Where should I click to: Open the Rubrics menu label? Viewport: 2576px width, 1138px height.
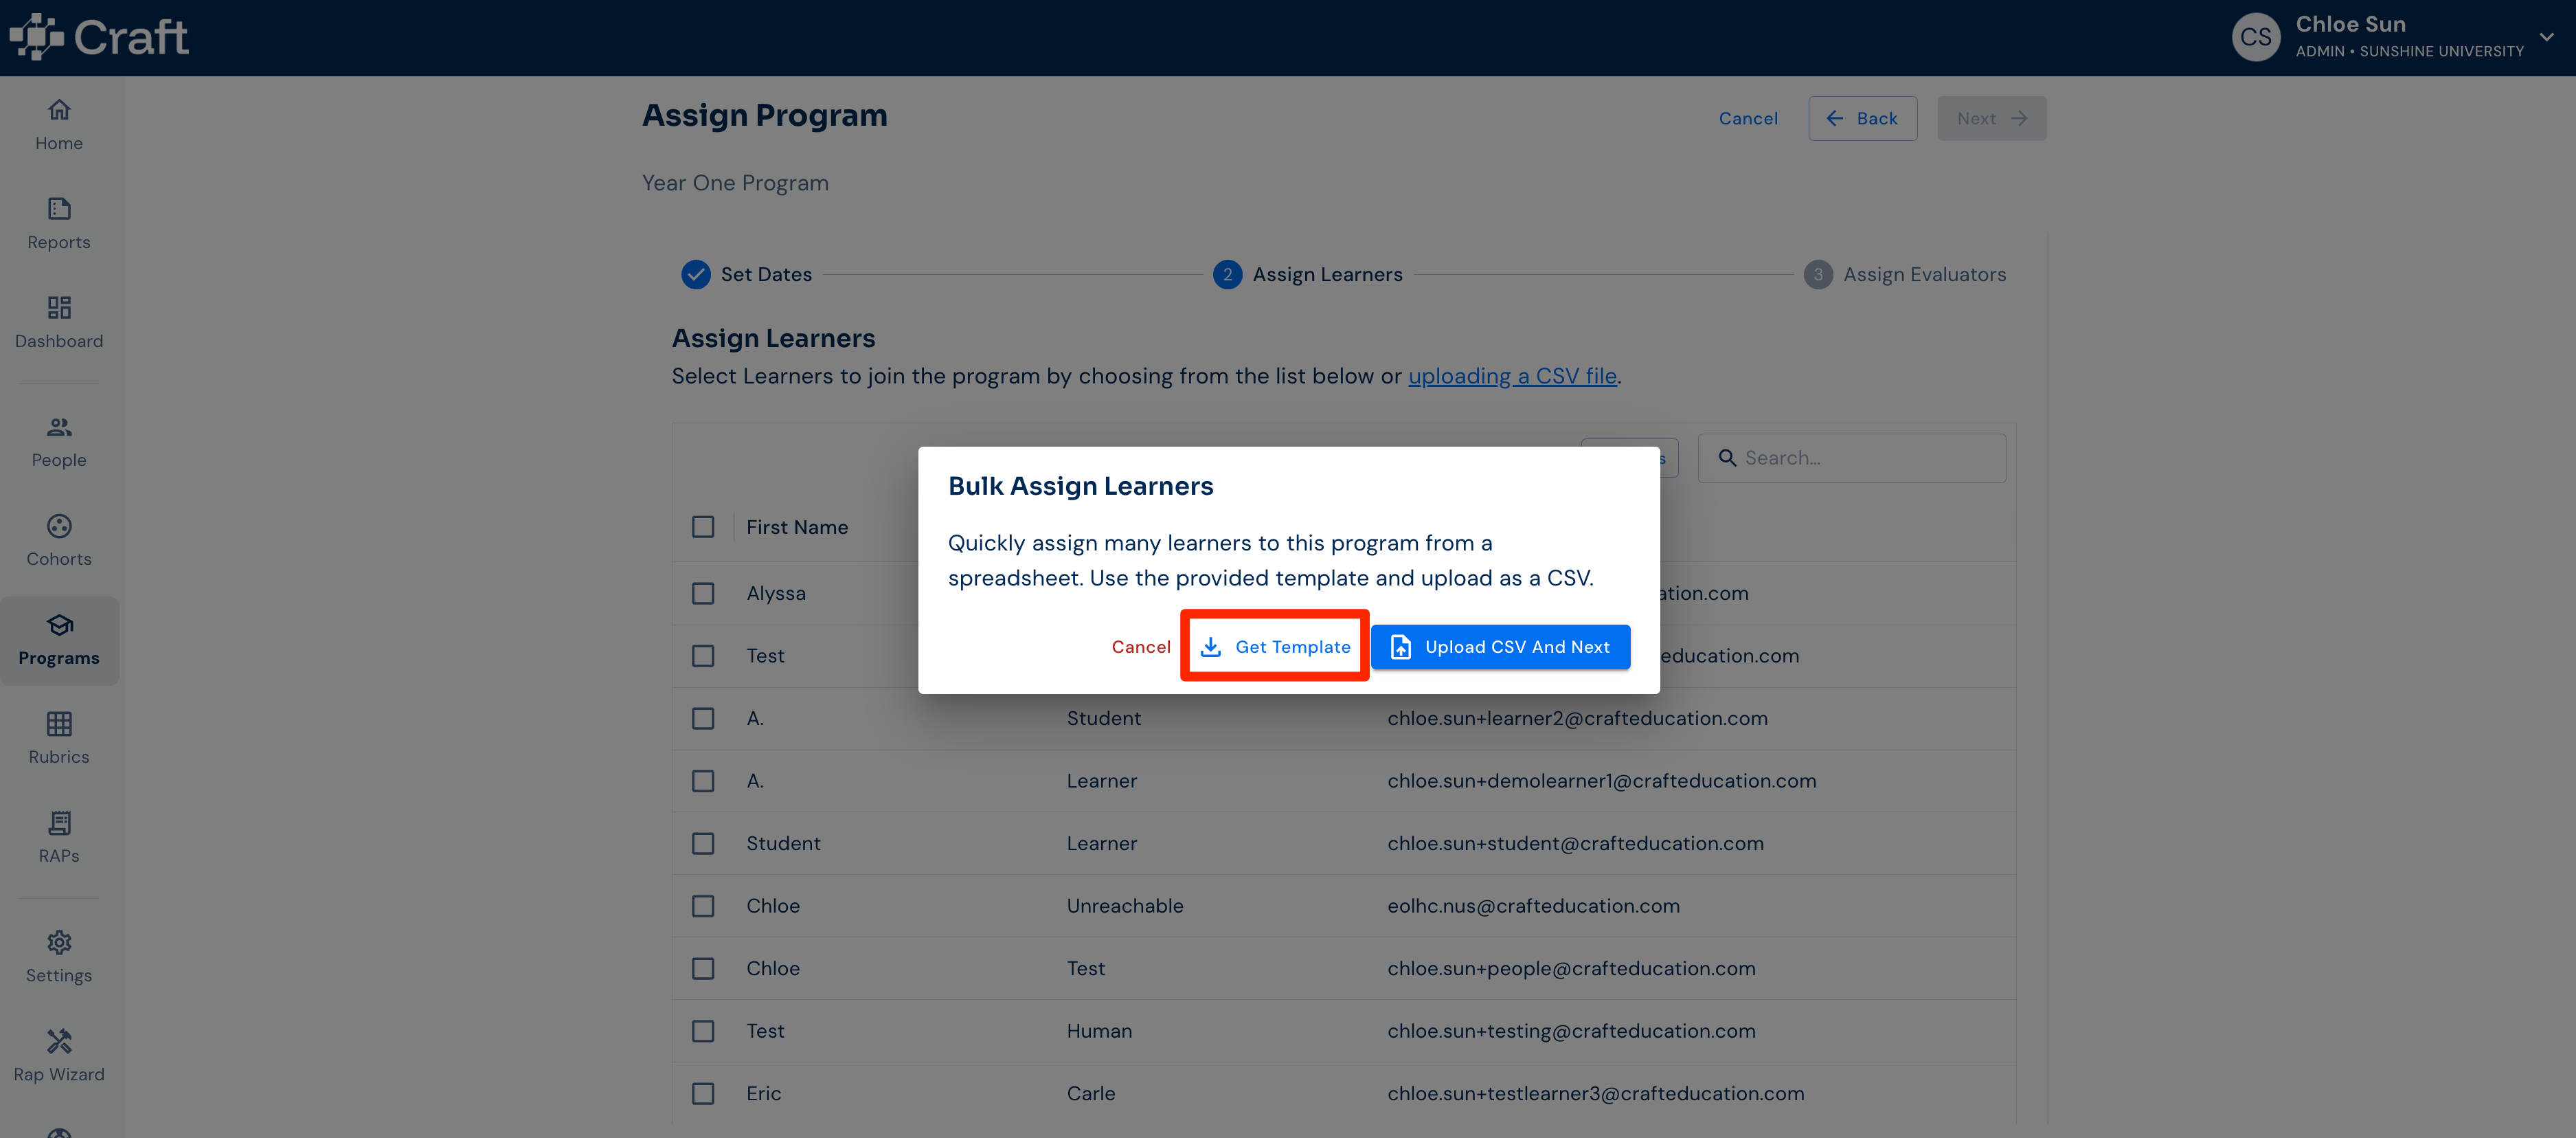coord(59,757)
